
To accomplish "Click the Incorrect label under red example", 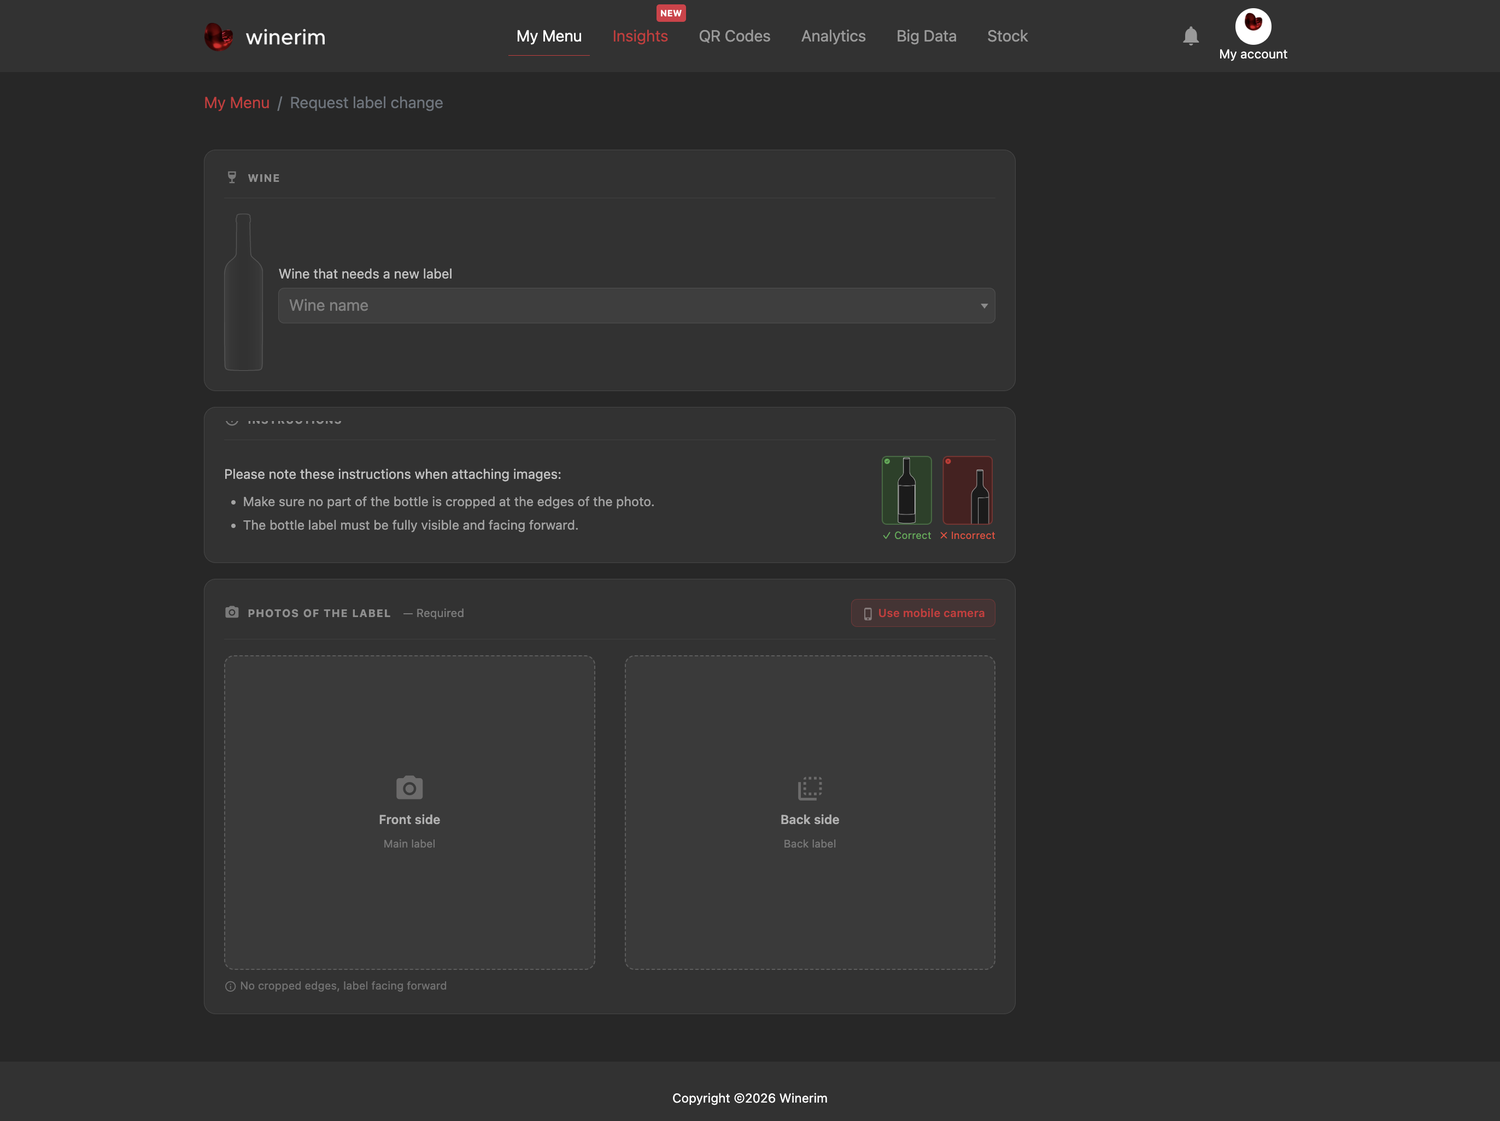I will coord(967,536).
